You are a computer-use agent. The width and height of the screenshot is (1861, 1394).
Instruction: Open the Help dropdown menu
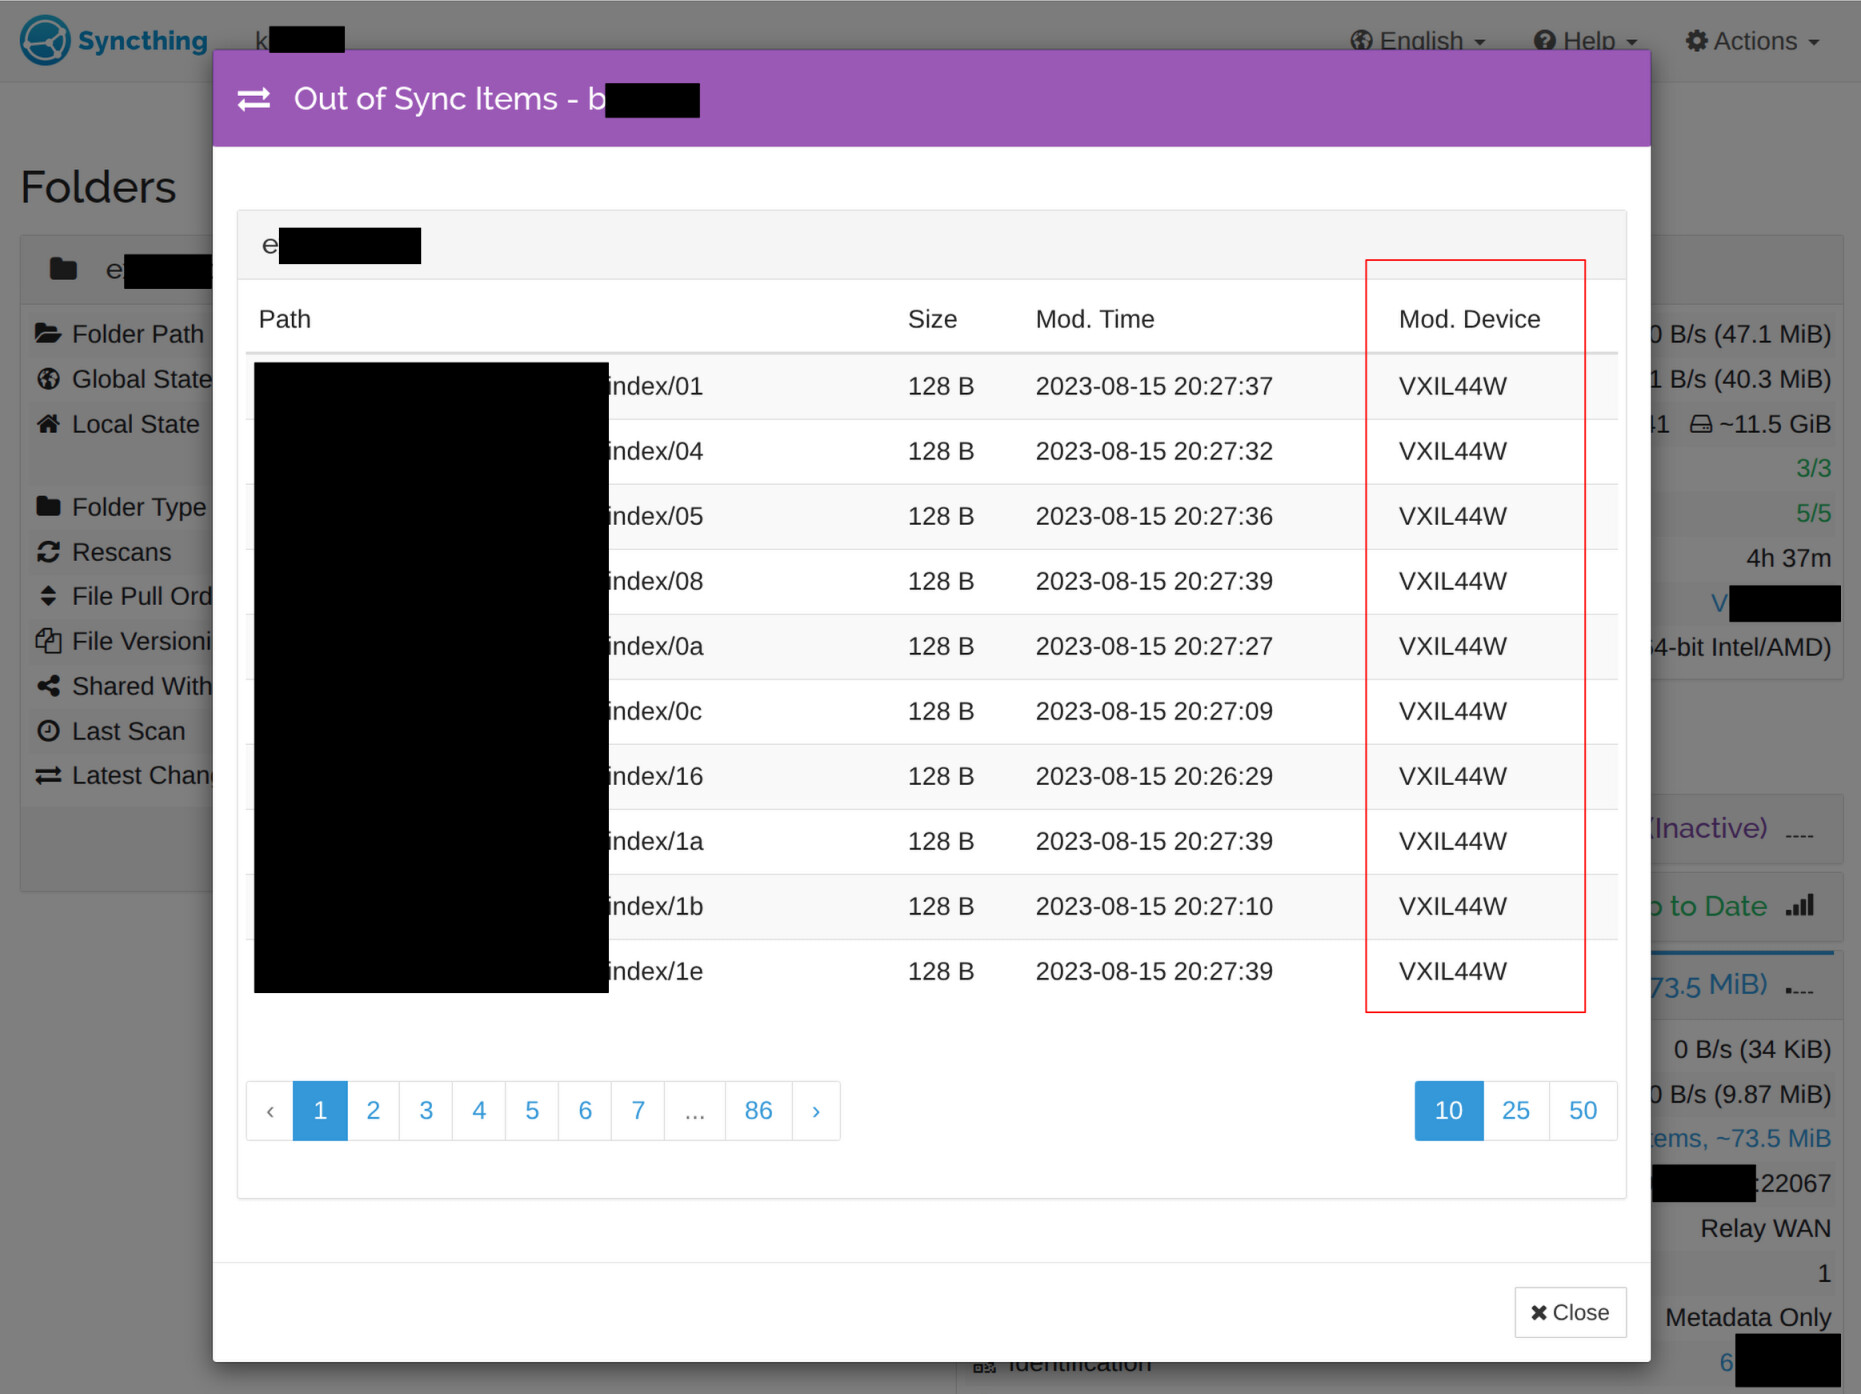(1586, 41)
